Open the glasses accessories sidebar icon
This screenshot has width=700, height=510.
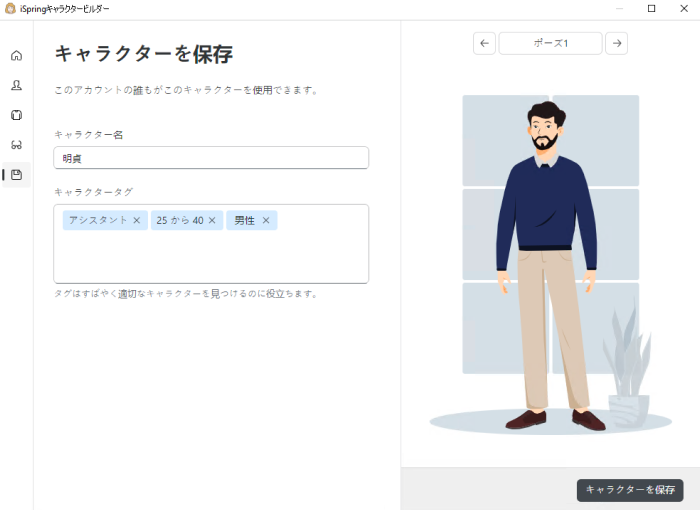click(x=17, y=145)
